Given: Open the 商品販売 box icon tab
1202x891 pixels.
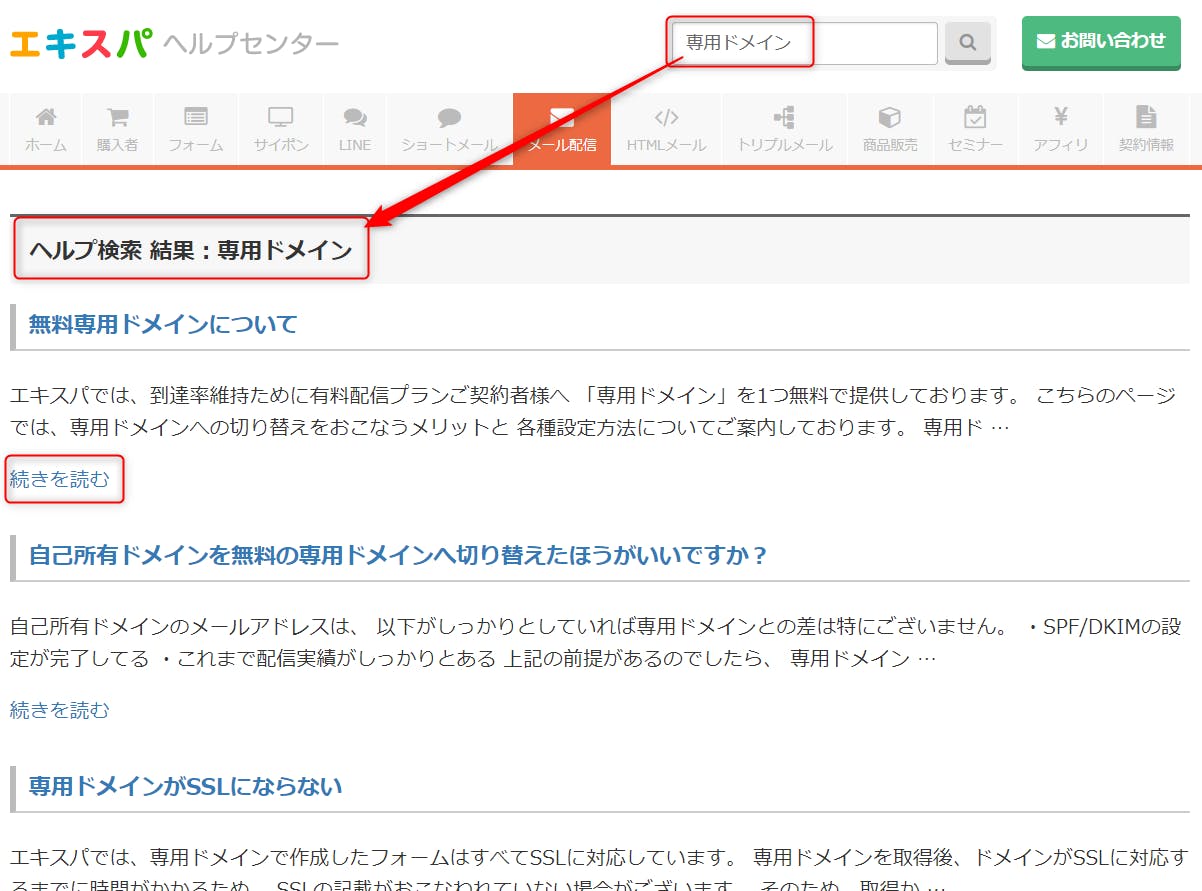Looking at the screenshot, I should point(889,129).
